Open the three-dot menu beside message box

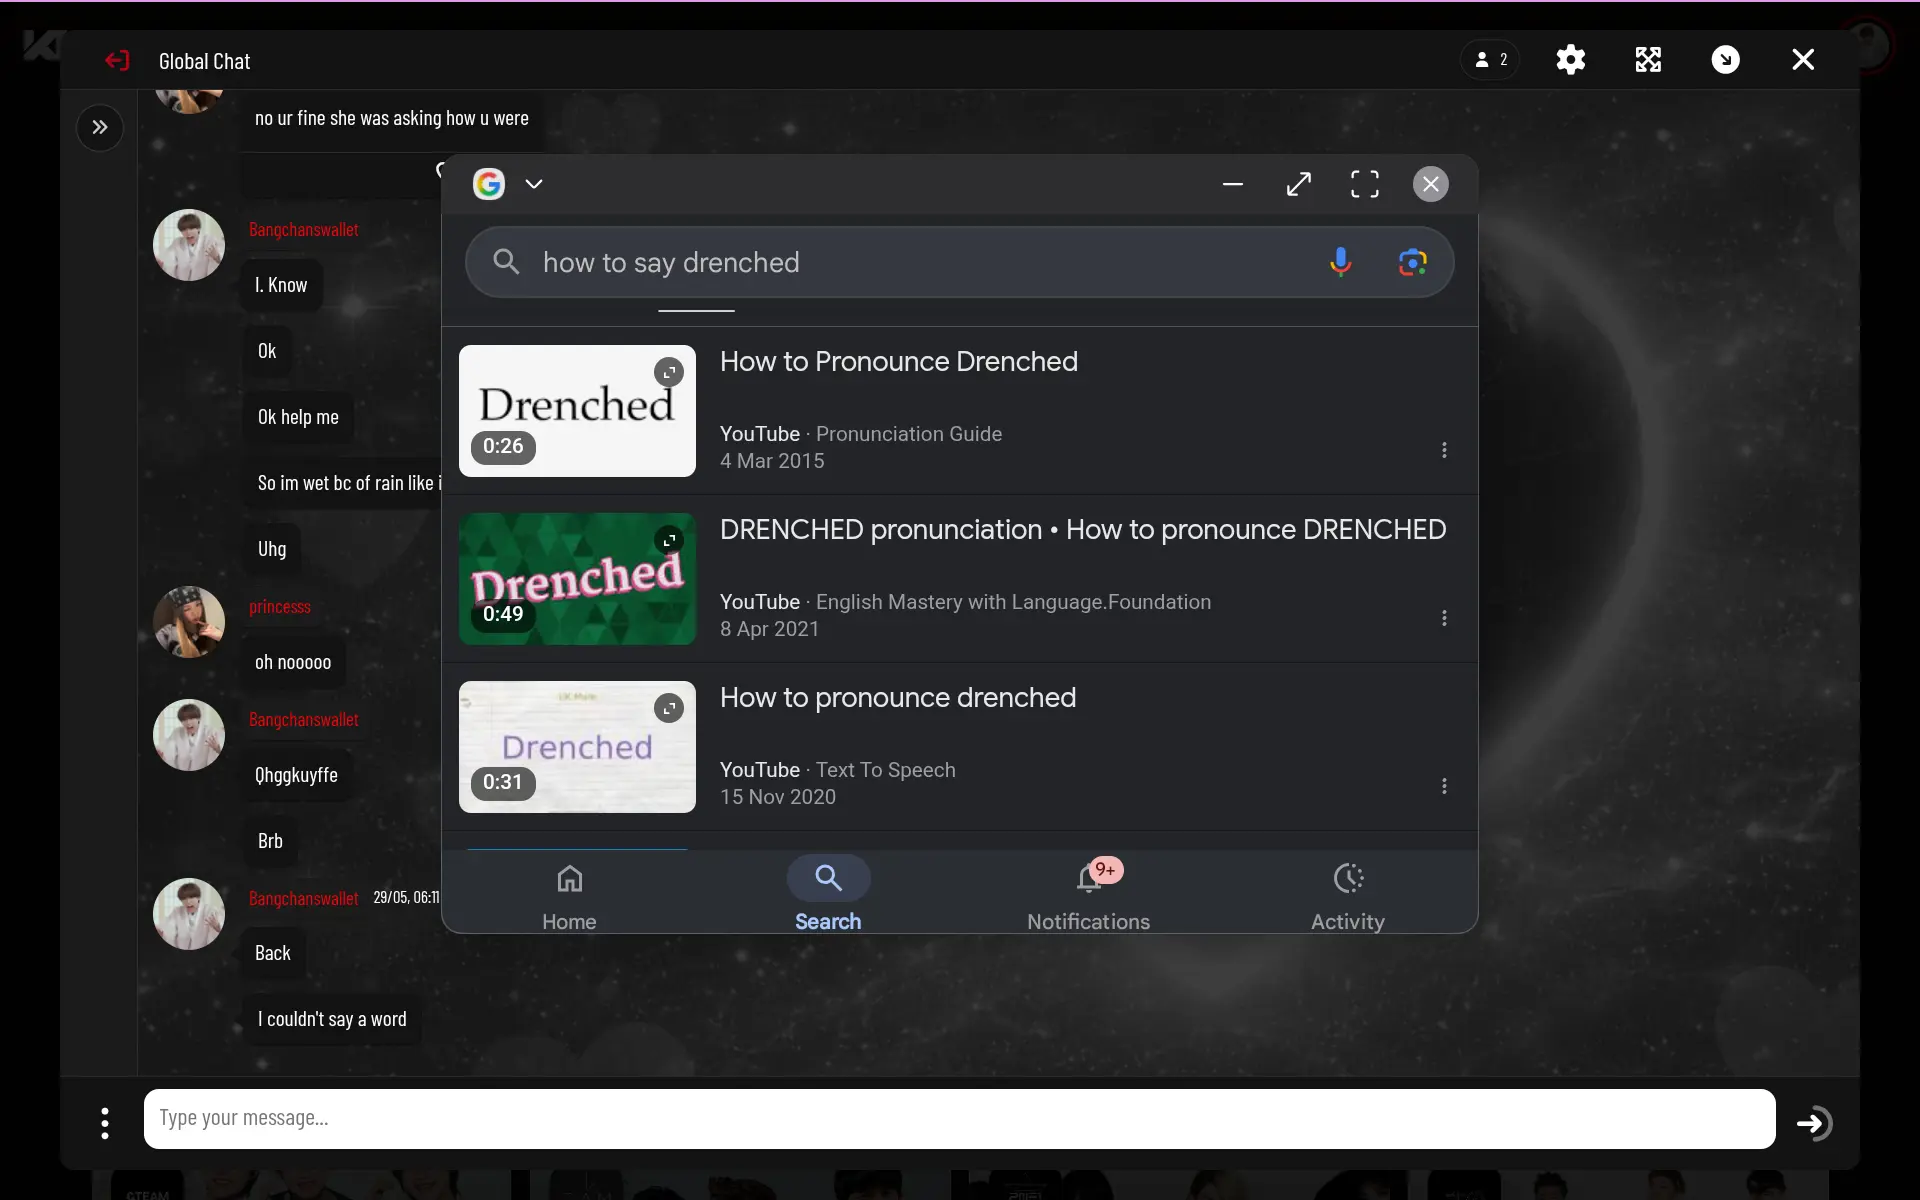click(105, 1123)
